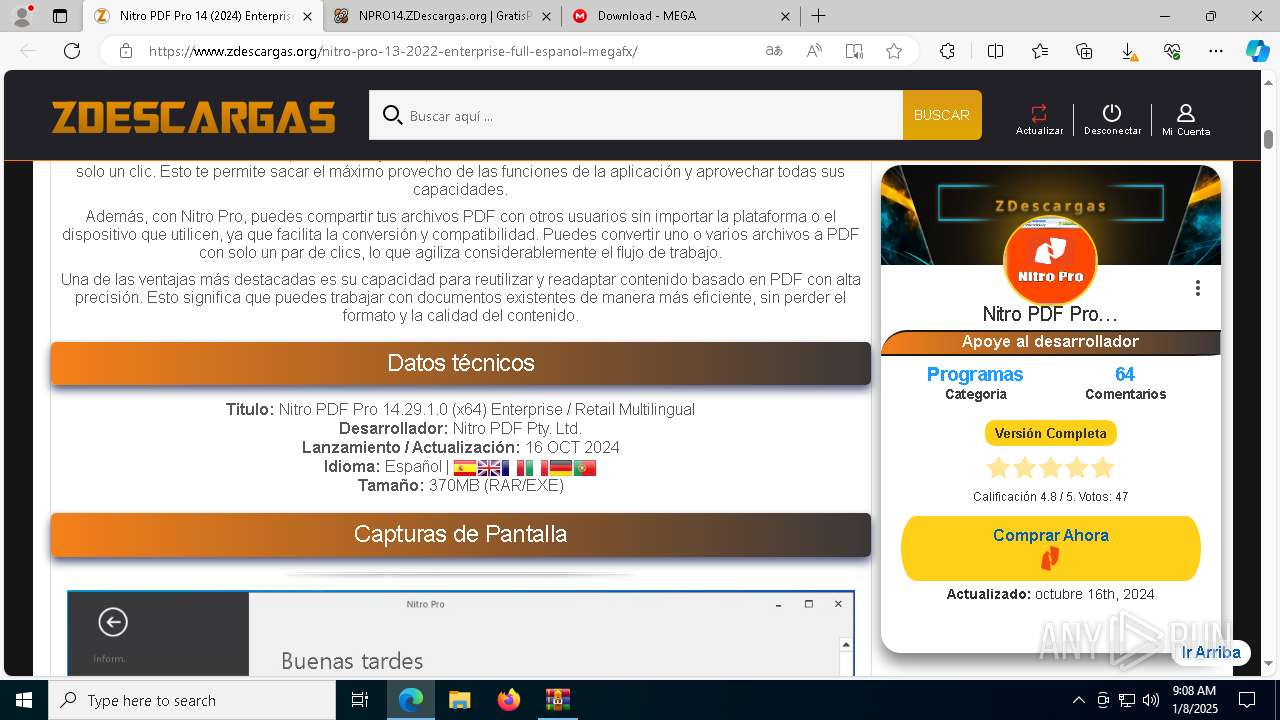Open collections icon
Viewport: 1280px width, 720px height.
[1084, 51]
